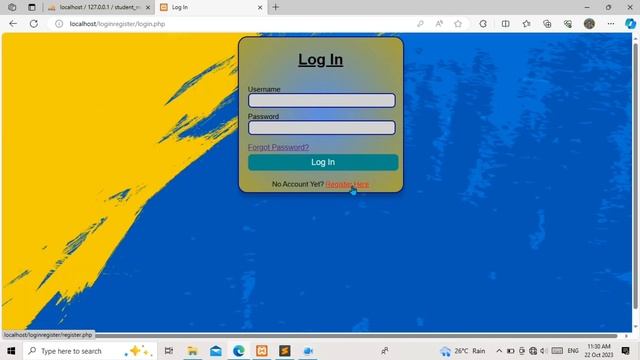Open XAMPP from the taskbar
This screenshot has height=360, width=640.
point(262,351)
